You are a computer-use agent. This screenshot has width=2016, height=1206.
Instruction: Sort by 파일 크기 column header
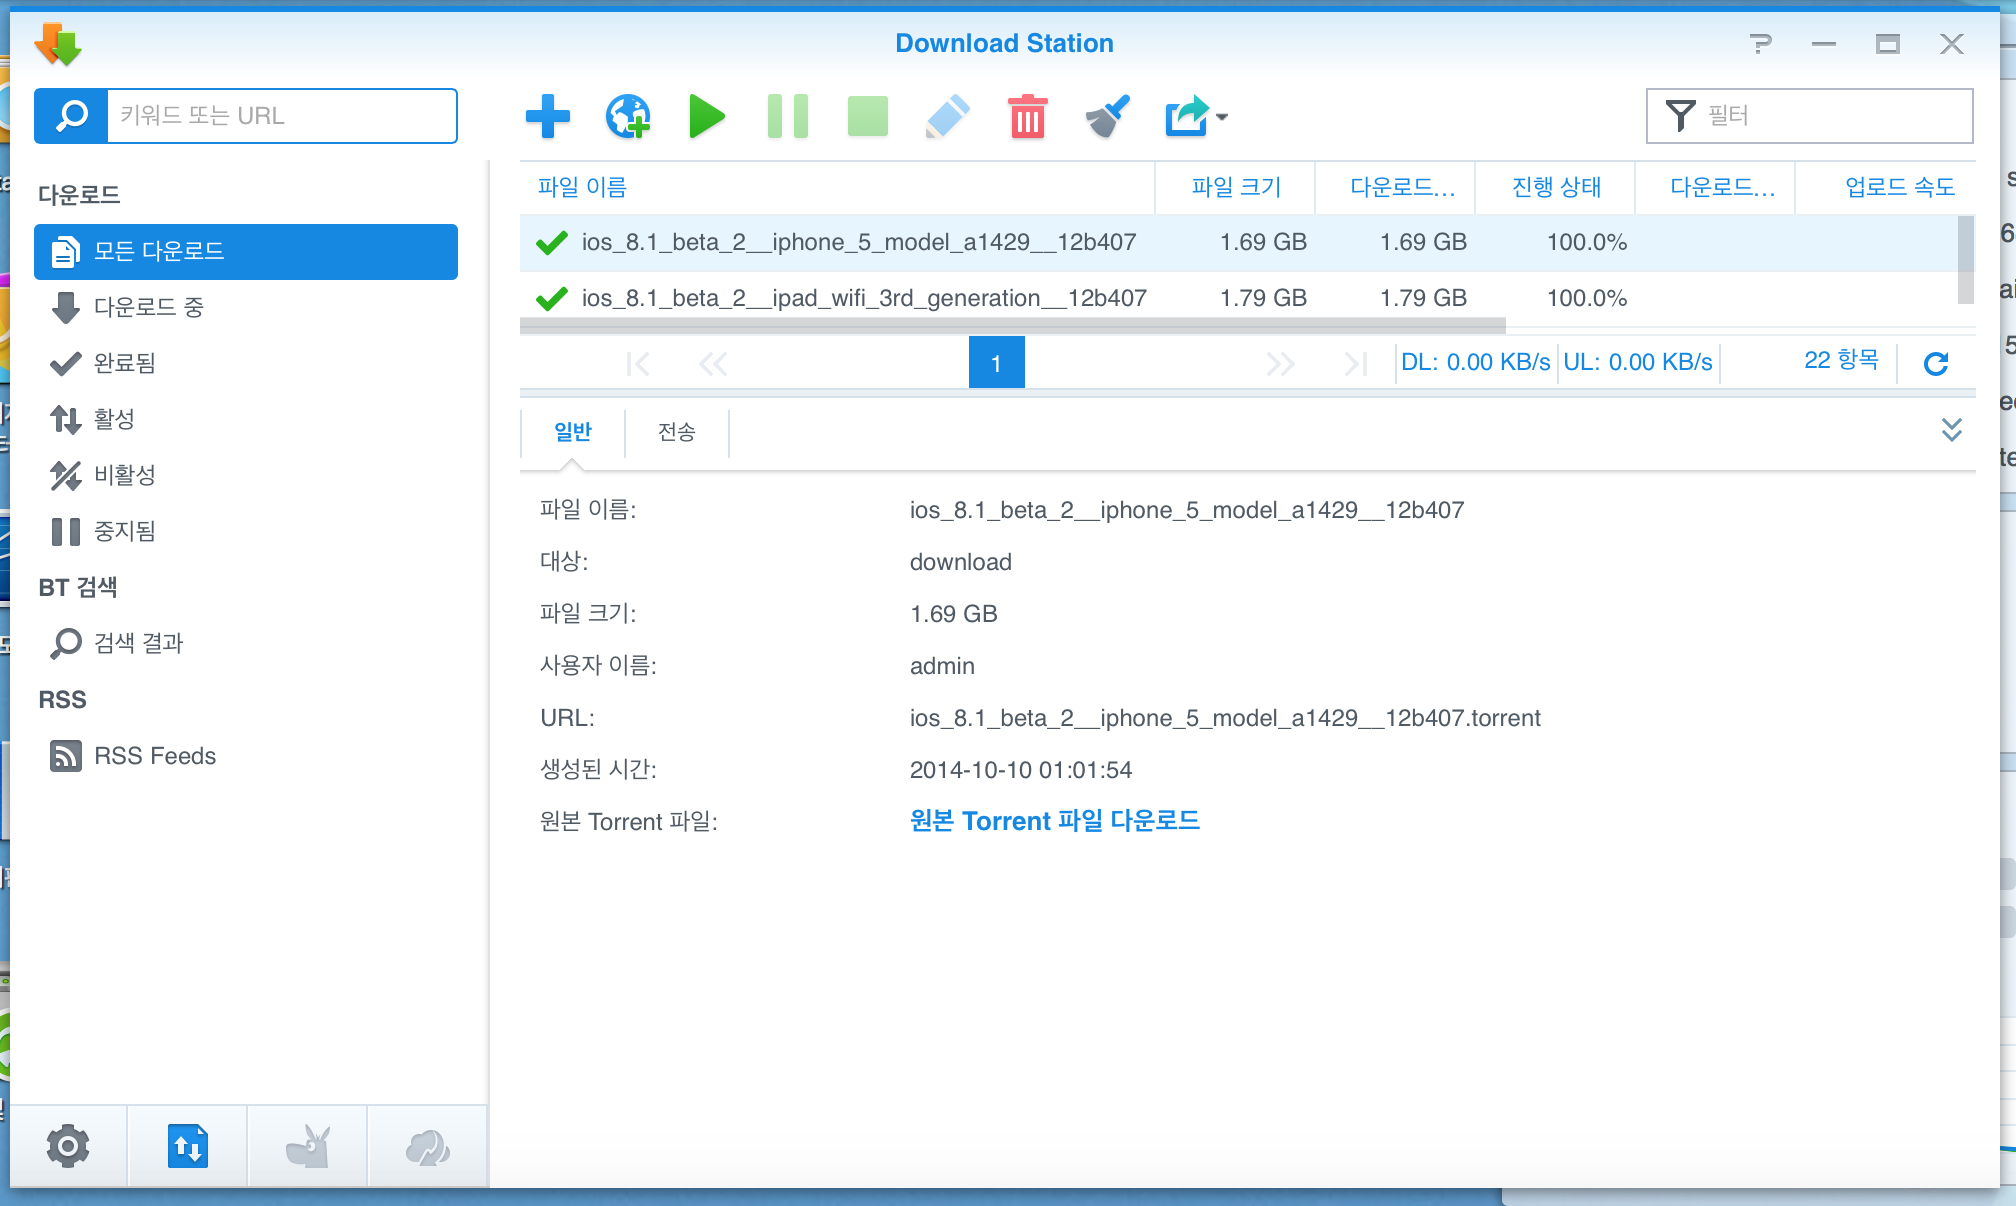[x=1235, y=187]
